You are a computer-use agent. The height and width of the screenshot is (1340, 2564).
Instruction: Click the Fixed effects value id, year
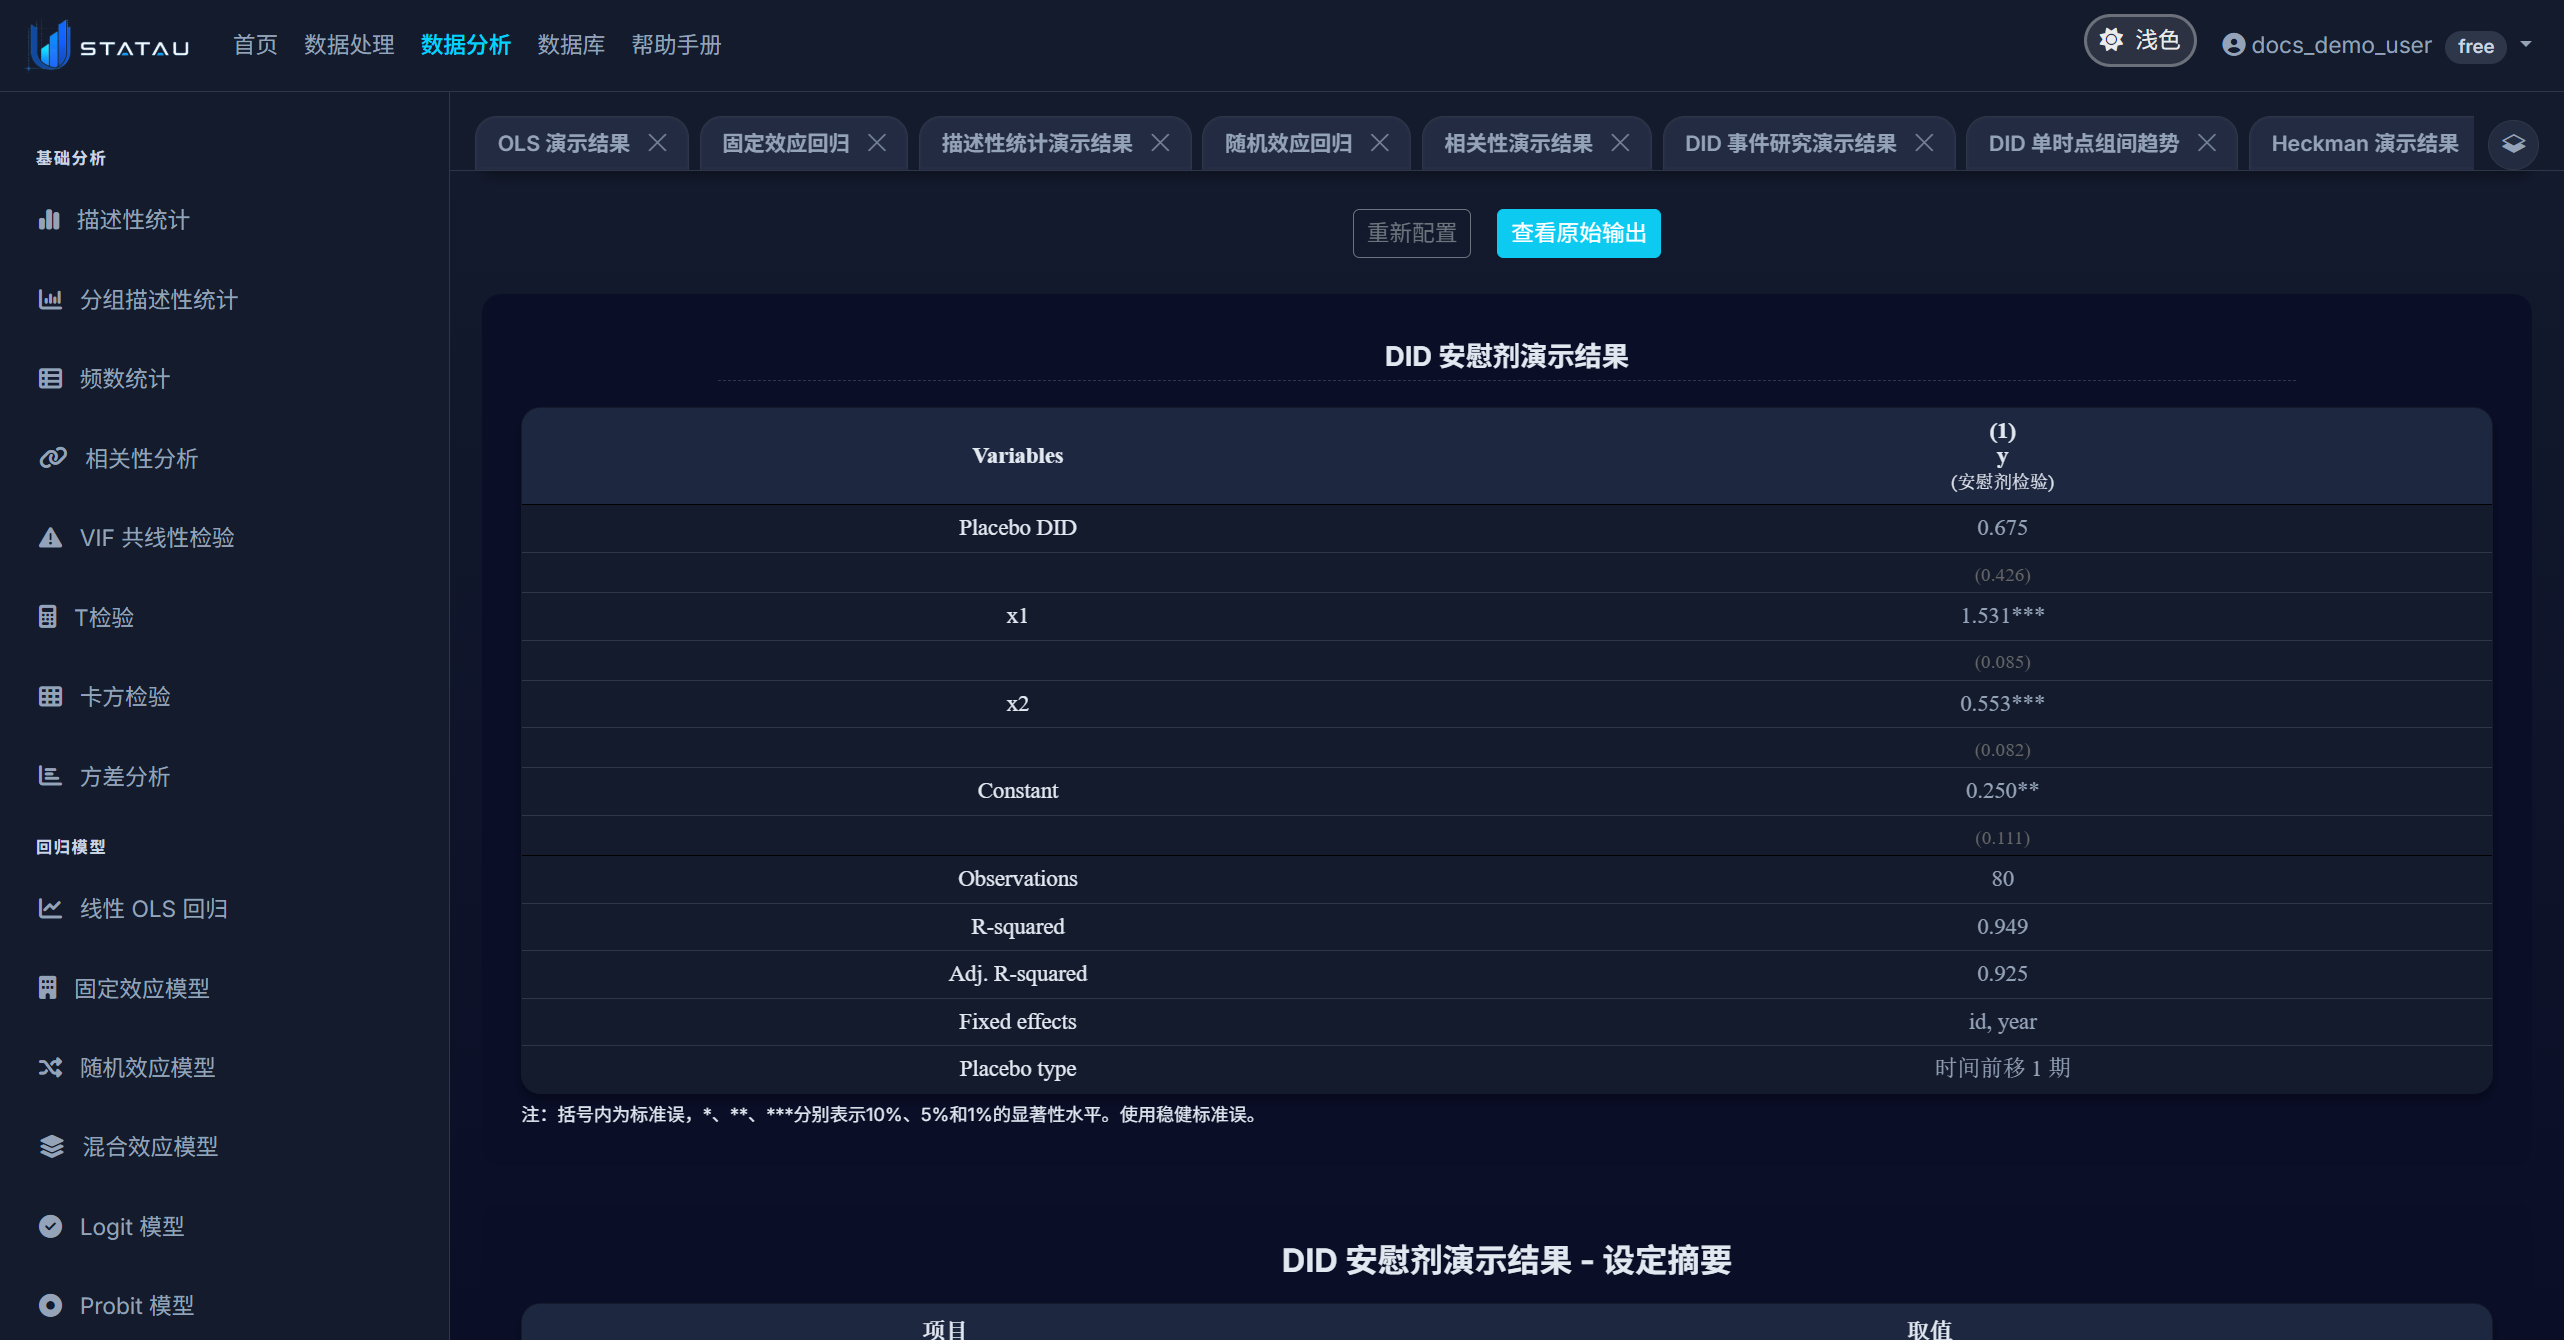tap(2002, 1021)
